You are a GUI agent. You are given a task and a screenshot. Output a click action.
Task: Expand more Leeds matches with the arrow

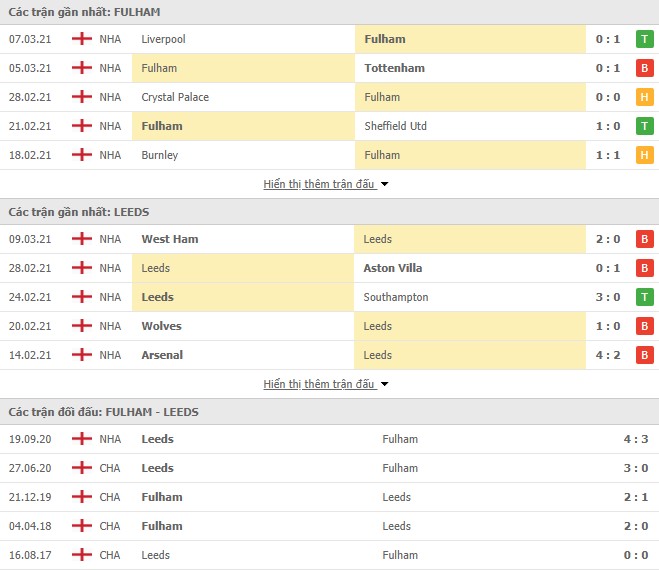pos(384,384)
